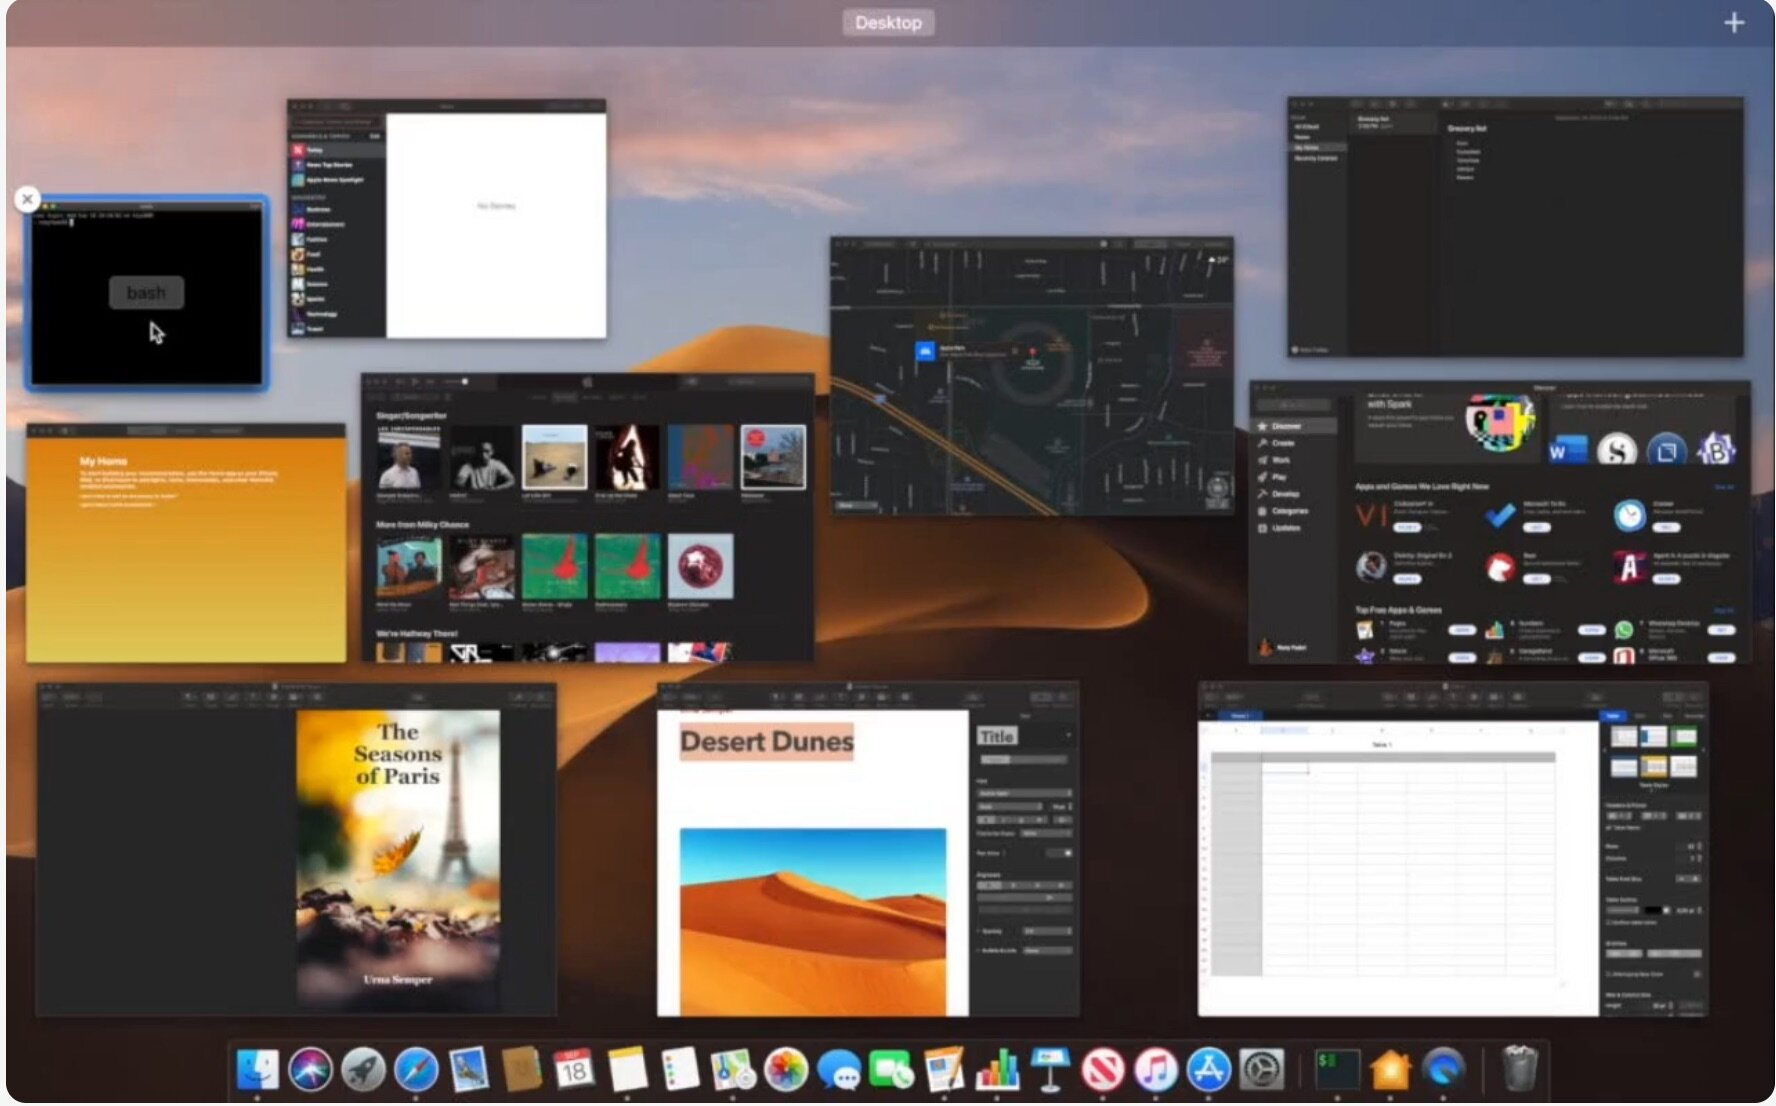Open Calendar icon showing 18

tap(574, 1070)
